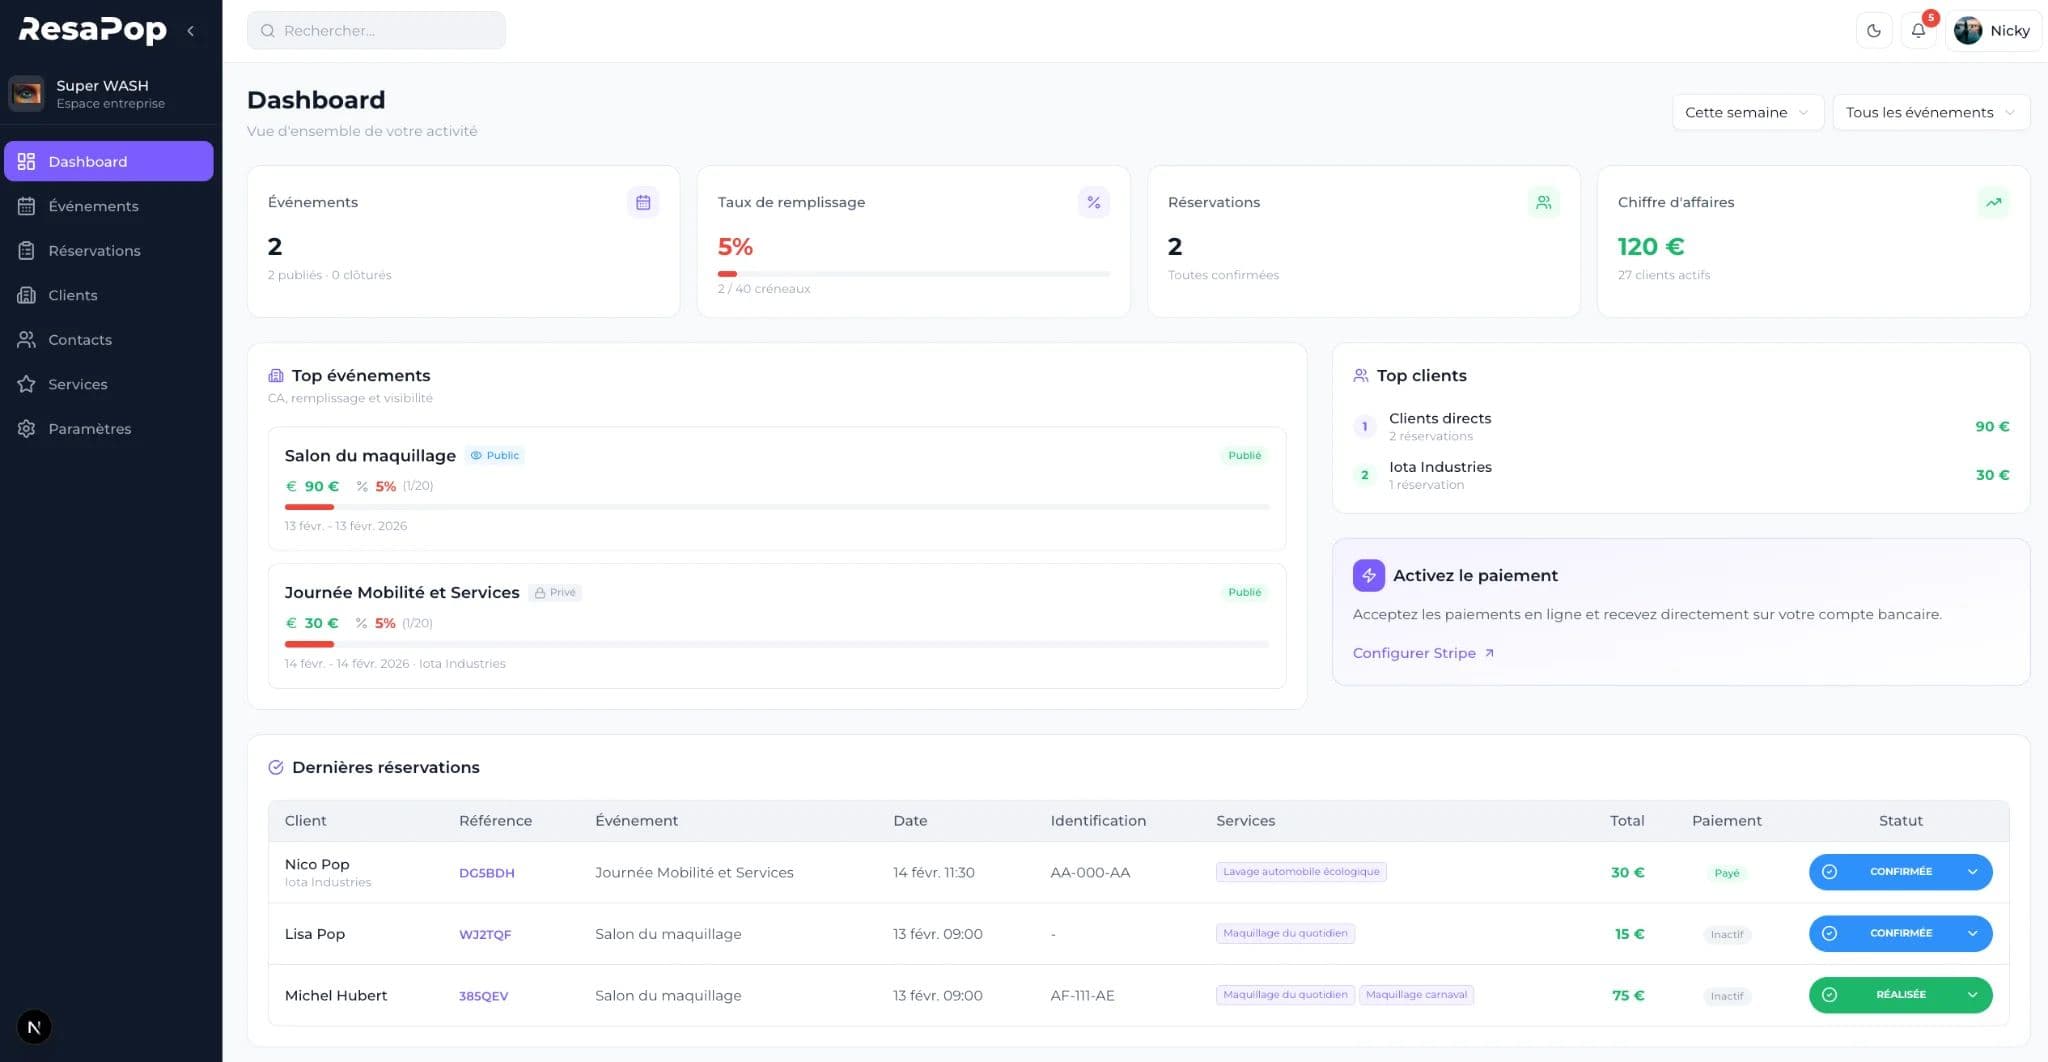Select the Paramètres gear icon
This screenshot has height=1062, width=2048.
26,428
